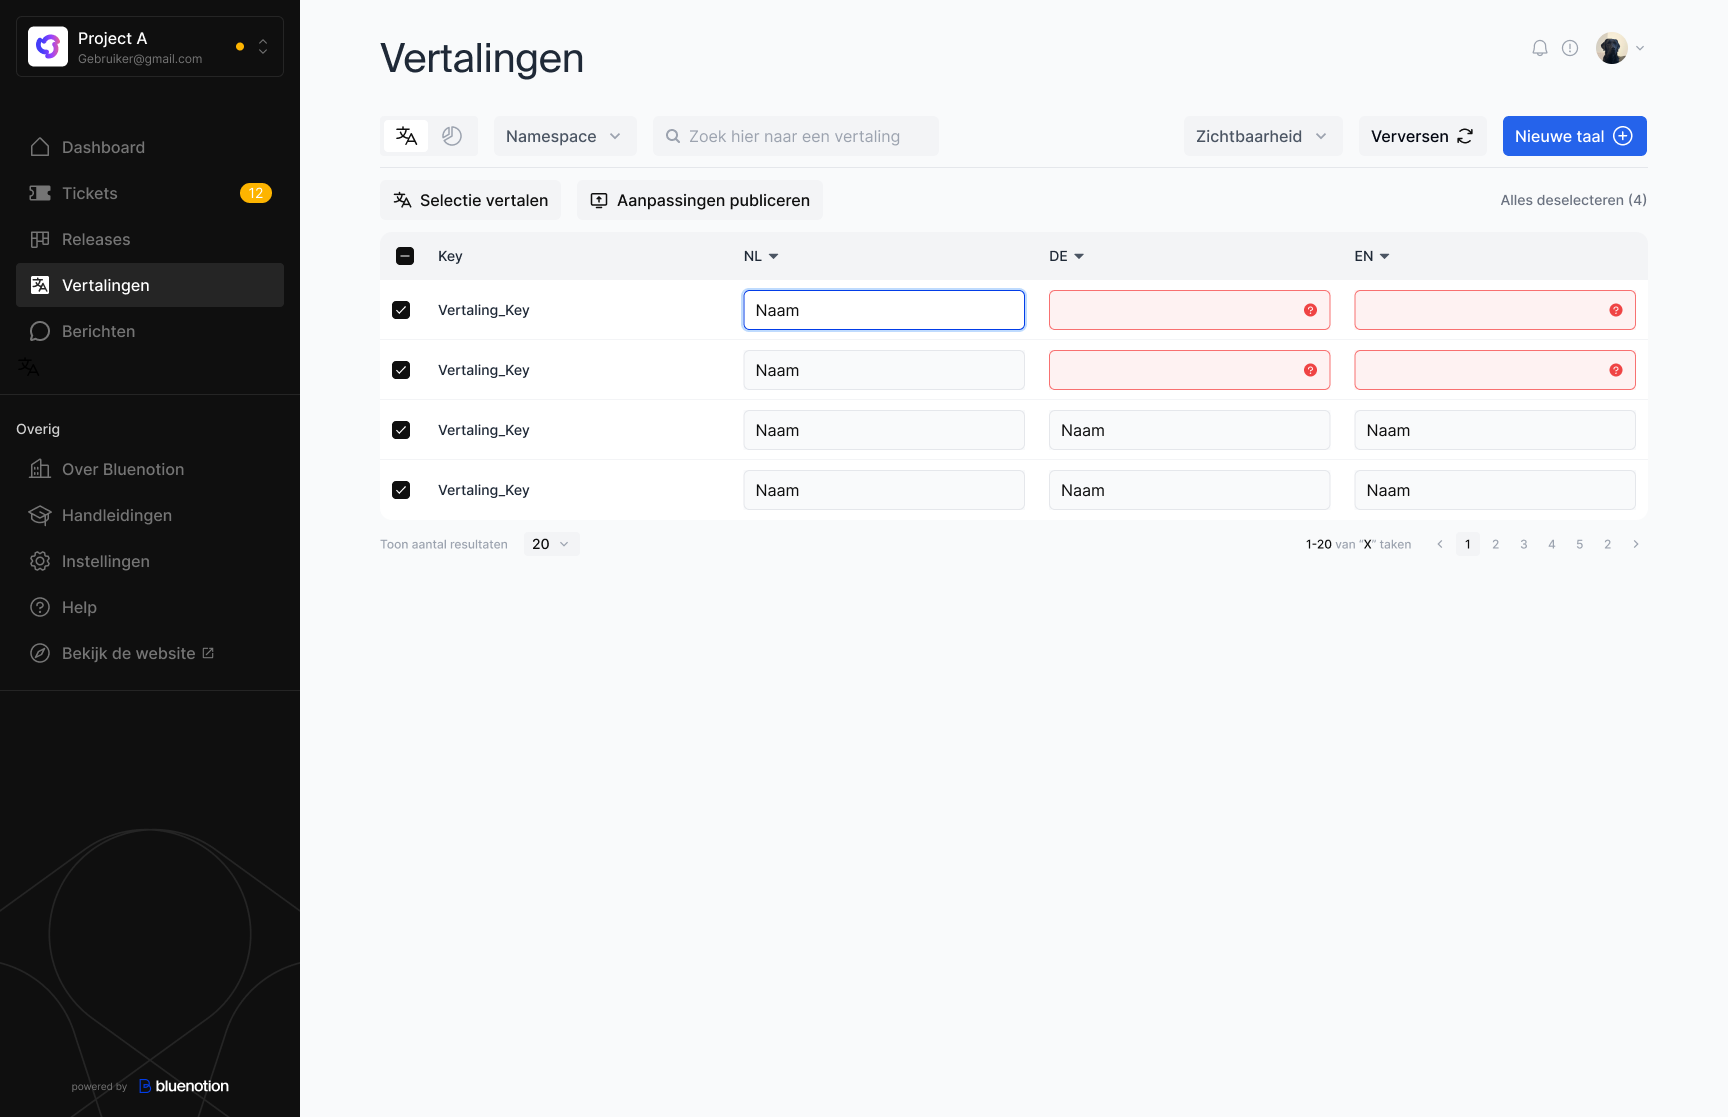This screenshot has height=1117, width=1728.
Task: Go to next page with right arrow
Action: 1636,544
